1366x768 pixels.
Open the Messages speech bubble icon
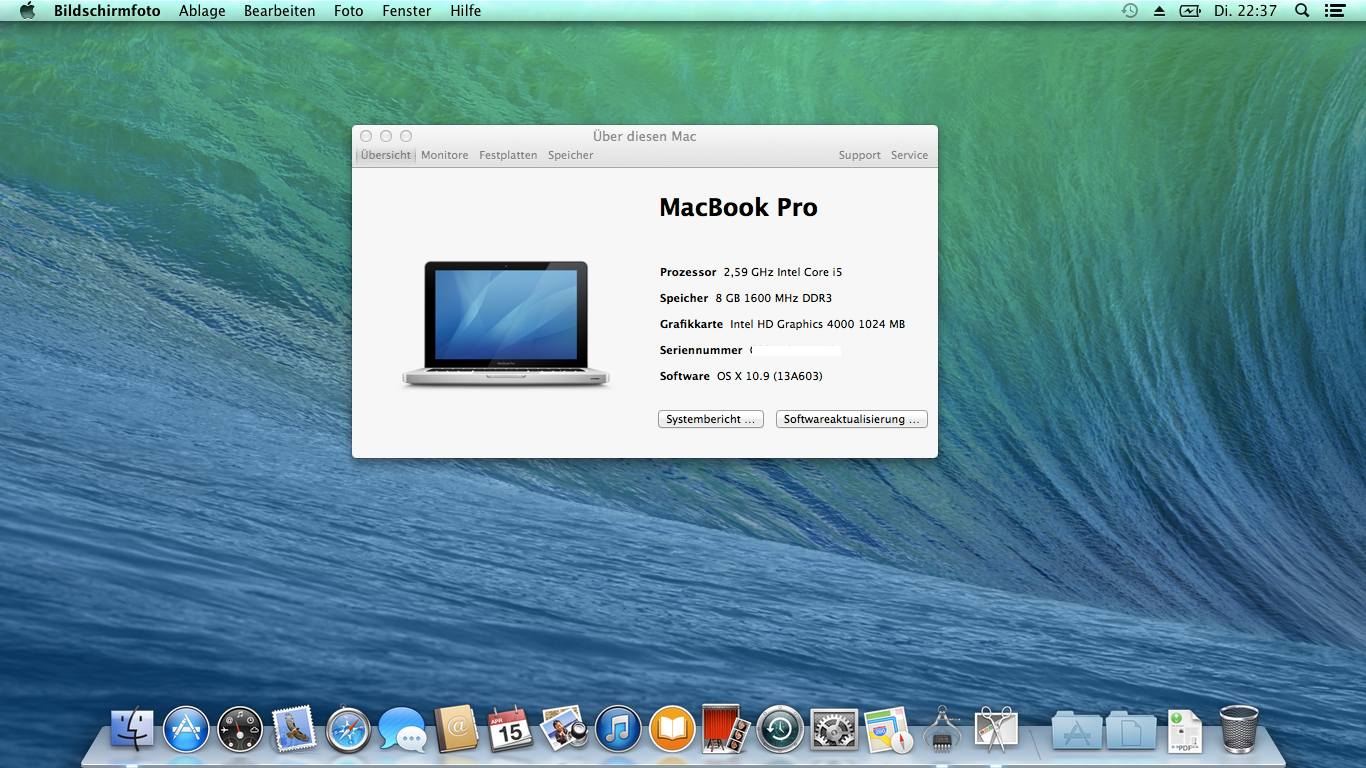coord(402,729)
